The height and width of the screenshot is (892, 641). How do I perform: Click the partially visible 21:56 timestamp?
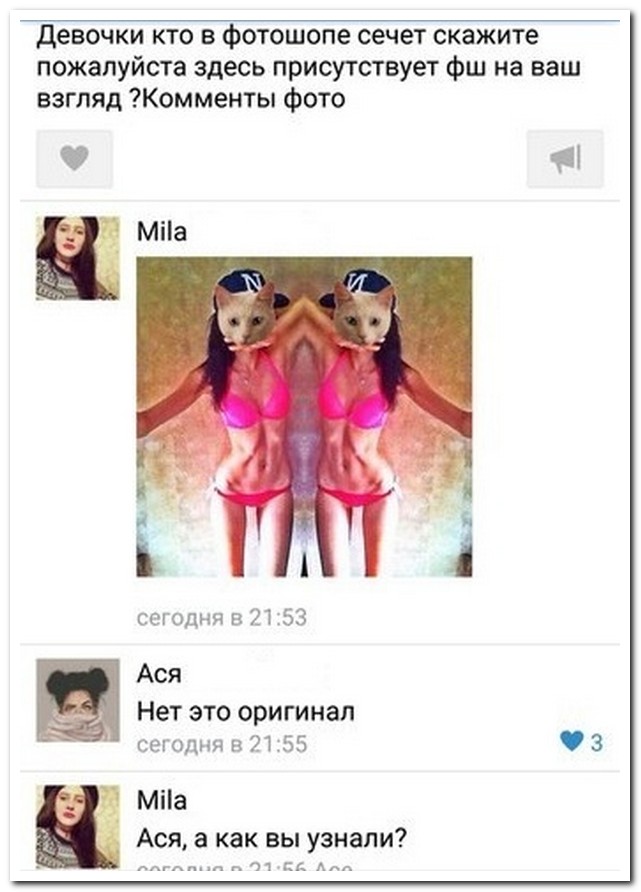click(x=245, y=867)
